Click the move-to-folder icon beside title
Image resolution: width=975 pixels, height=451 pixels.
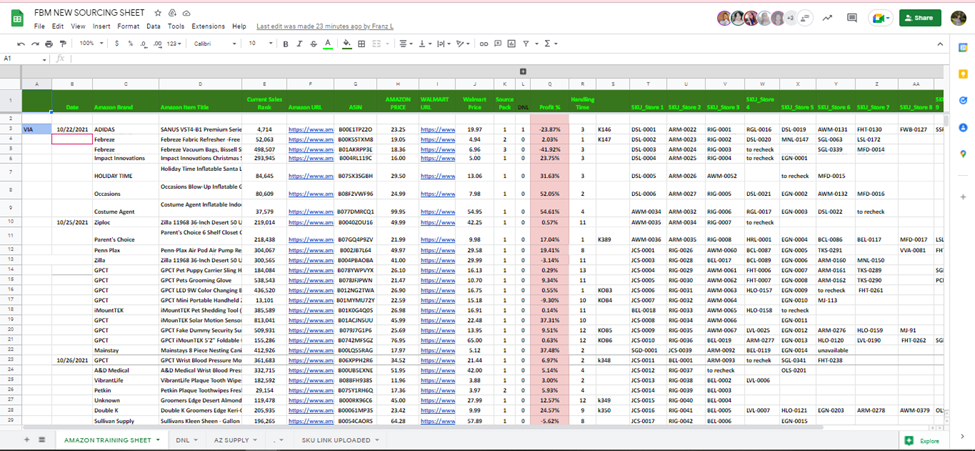pos(172,12)
